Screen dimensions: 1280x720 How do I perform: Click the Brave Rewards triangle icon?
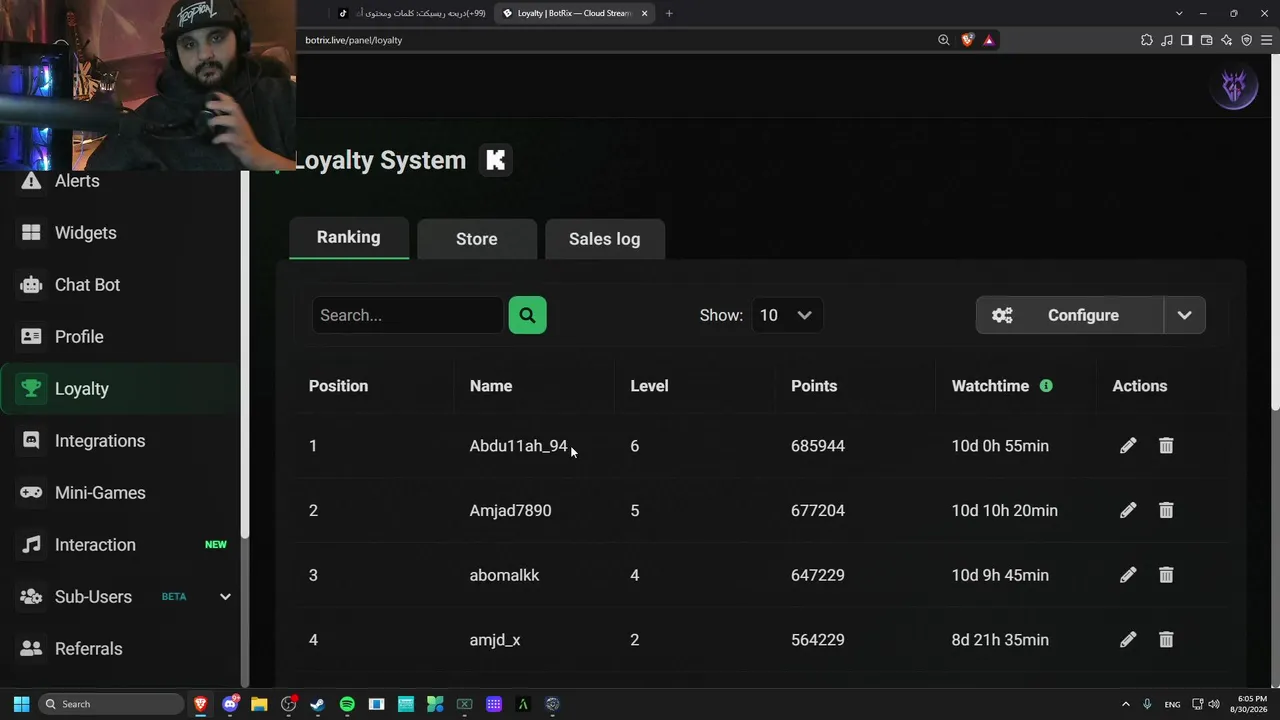coord(989,40)
